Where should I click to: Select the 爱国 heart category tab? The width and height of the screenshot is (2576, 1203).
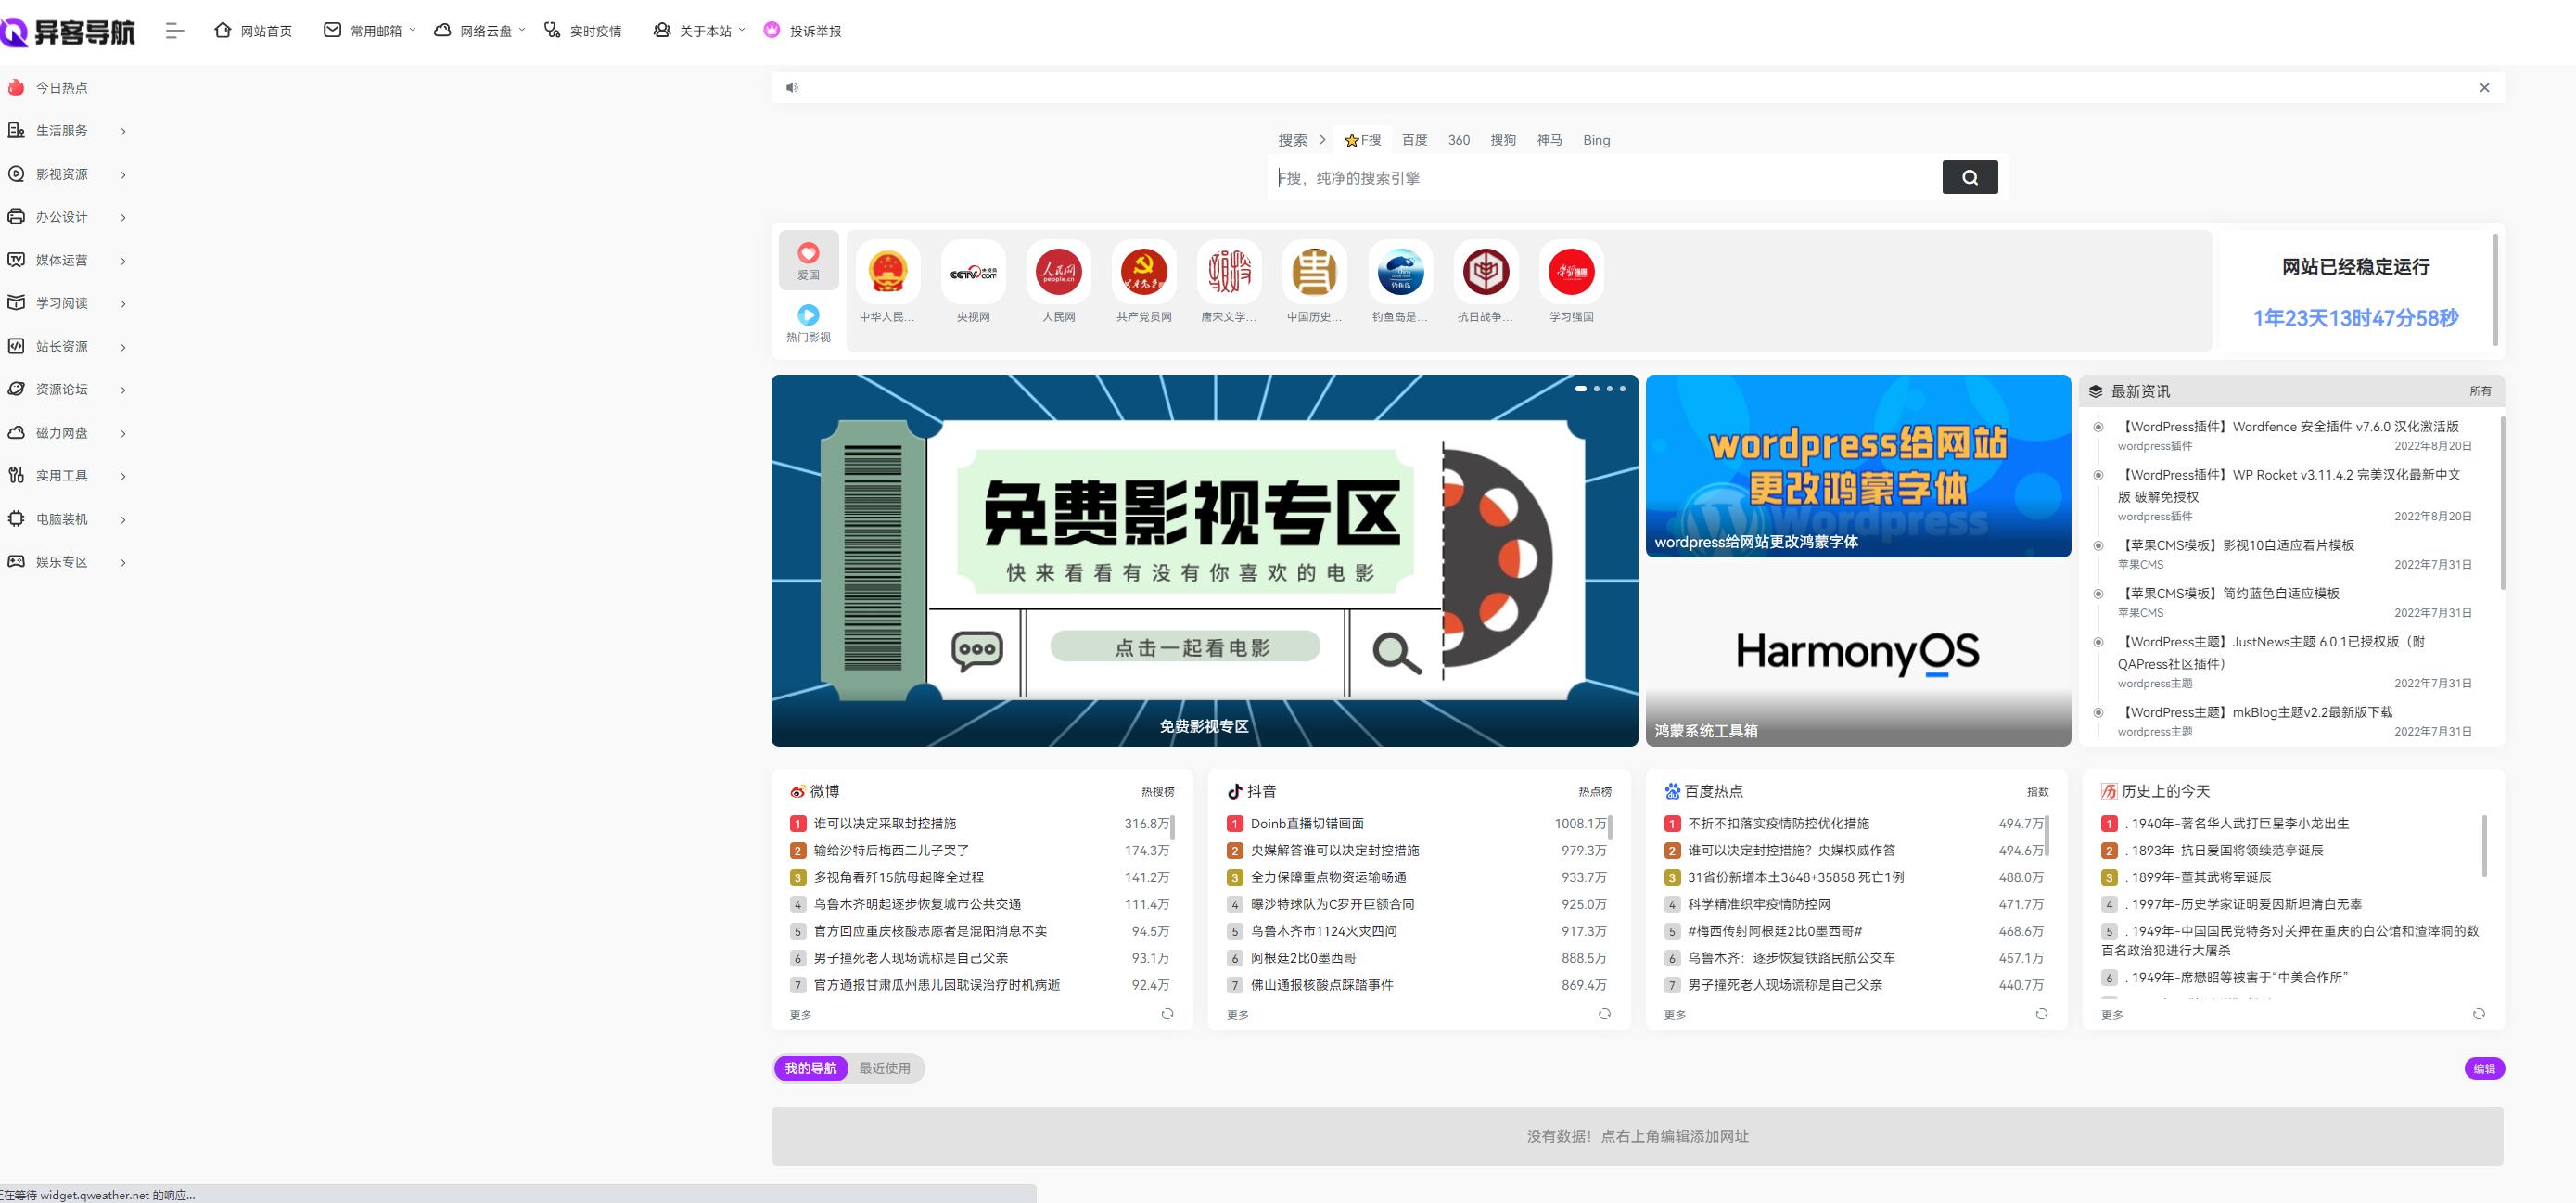(x=808, y=260)
